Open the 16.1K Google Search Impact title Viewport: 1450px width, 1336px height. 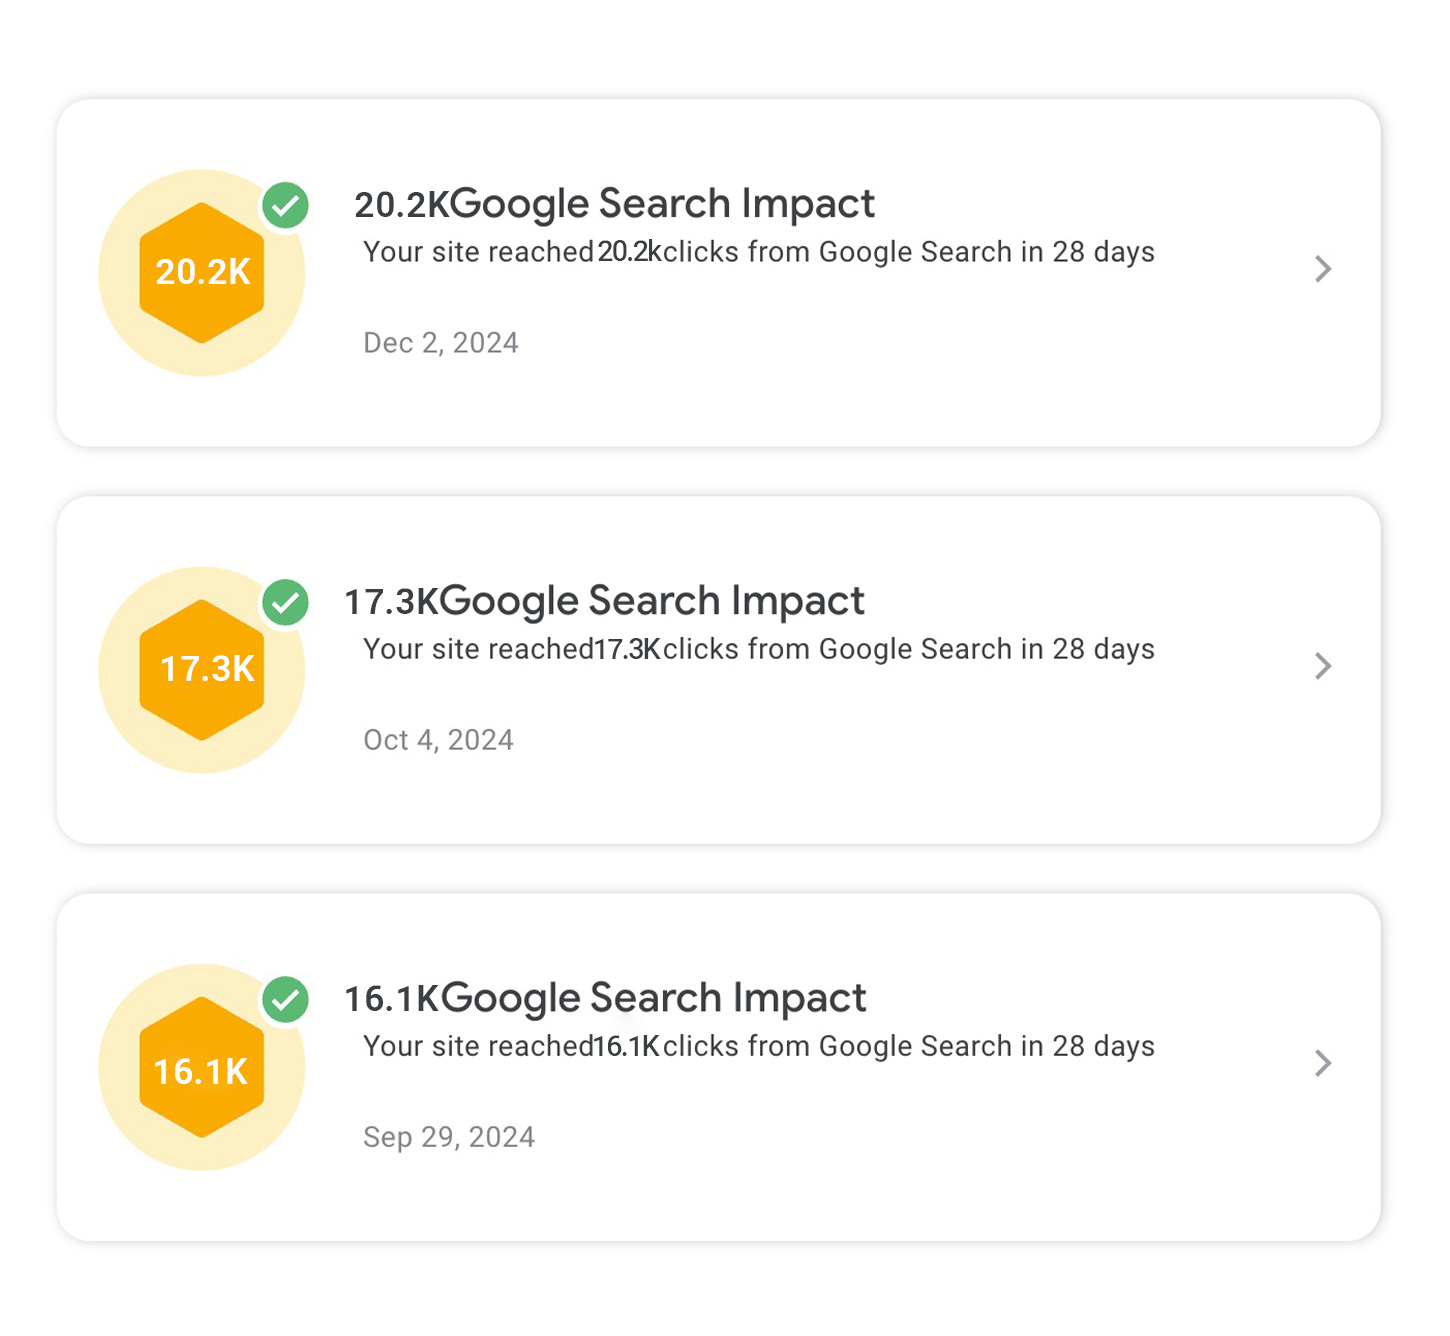(605, 998)
